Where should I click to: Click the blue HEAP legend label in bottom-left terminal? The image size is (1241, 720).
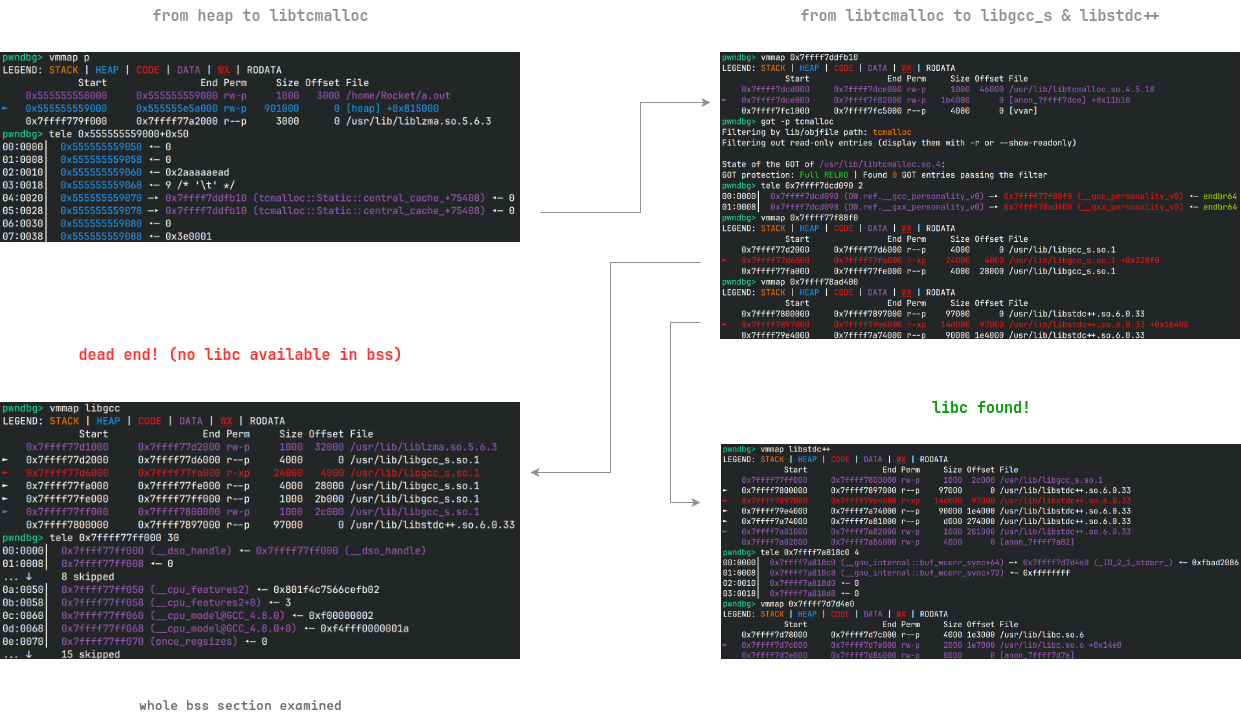point(108,421)
